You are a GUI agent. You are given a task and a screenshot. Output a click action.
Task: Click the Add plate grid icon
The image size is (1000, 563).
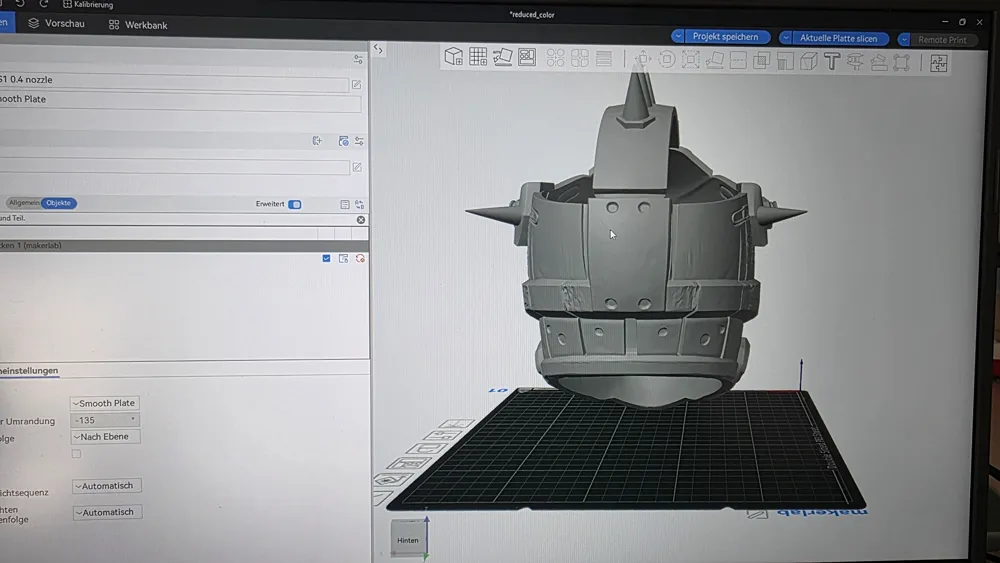pyautogui.click(x=478, y=56)
